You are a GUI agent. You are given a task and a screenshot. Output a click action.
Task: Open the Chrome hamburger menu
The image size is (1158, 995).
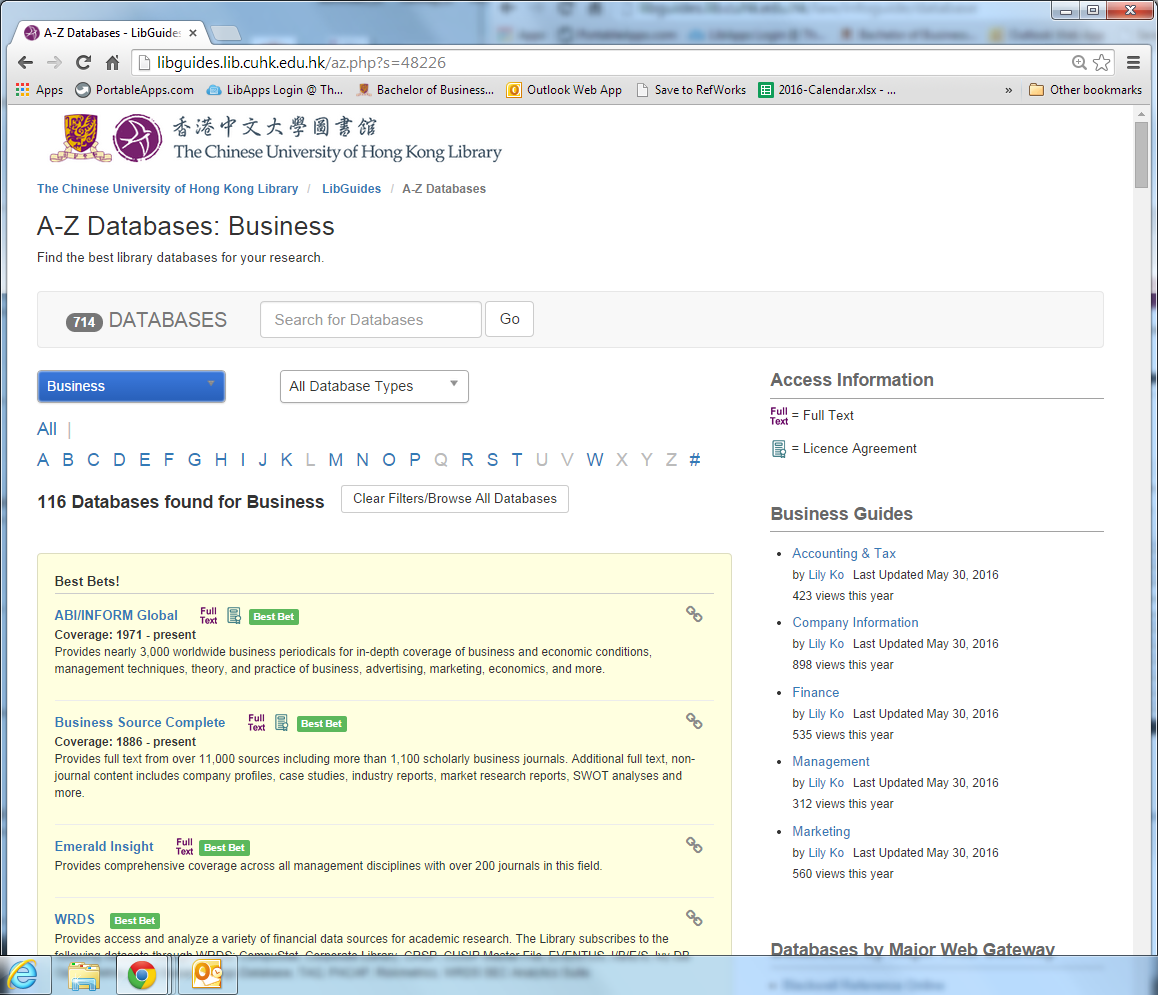point(1134,63)
